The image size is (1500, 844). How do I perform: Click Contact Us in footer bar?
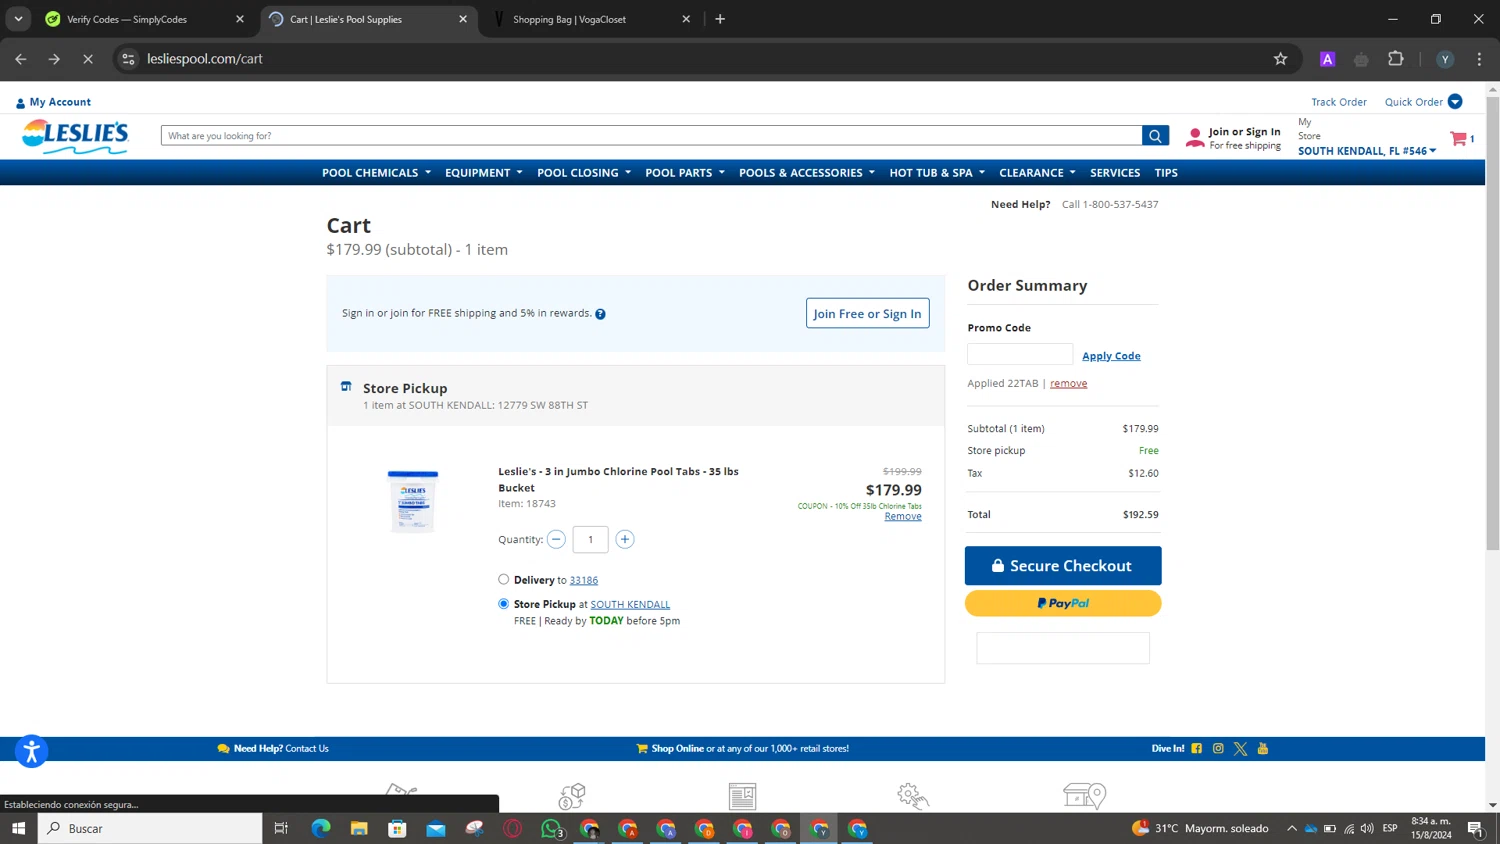point(306,749)
